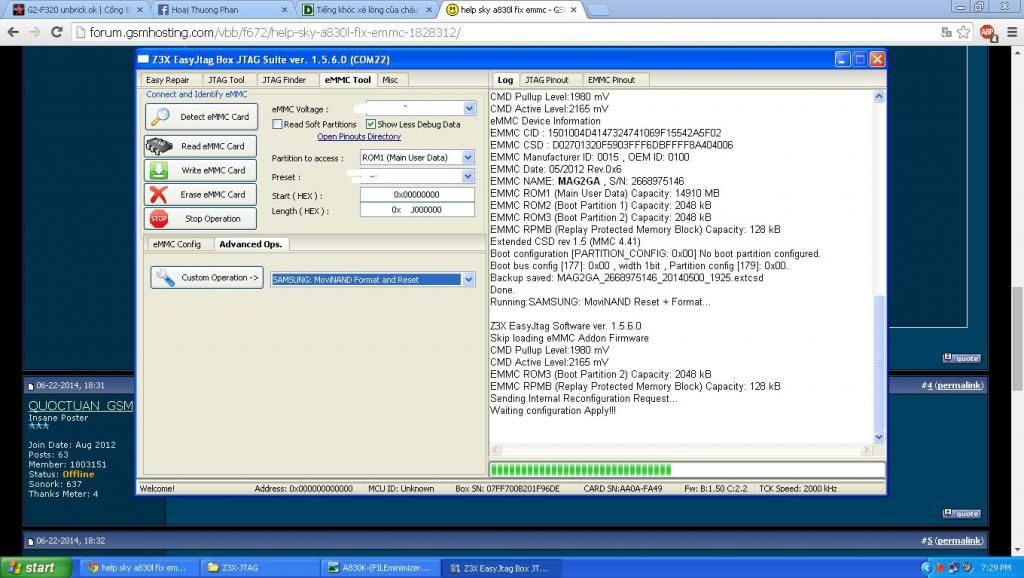
Task: Click the Stop Operation stop-sign button
Action: click(200, 219)
